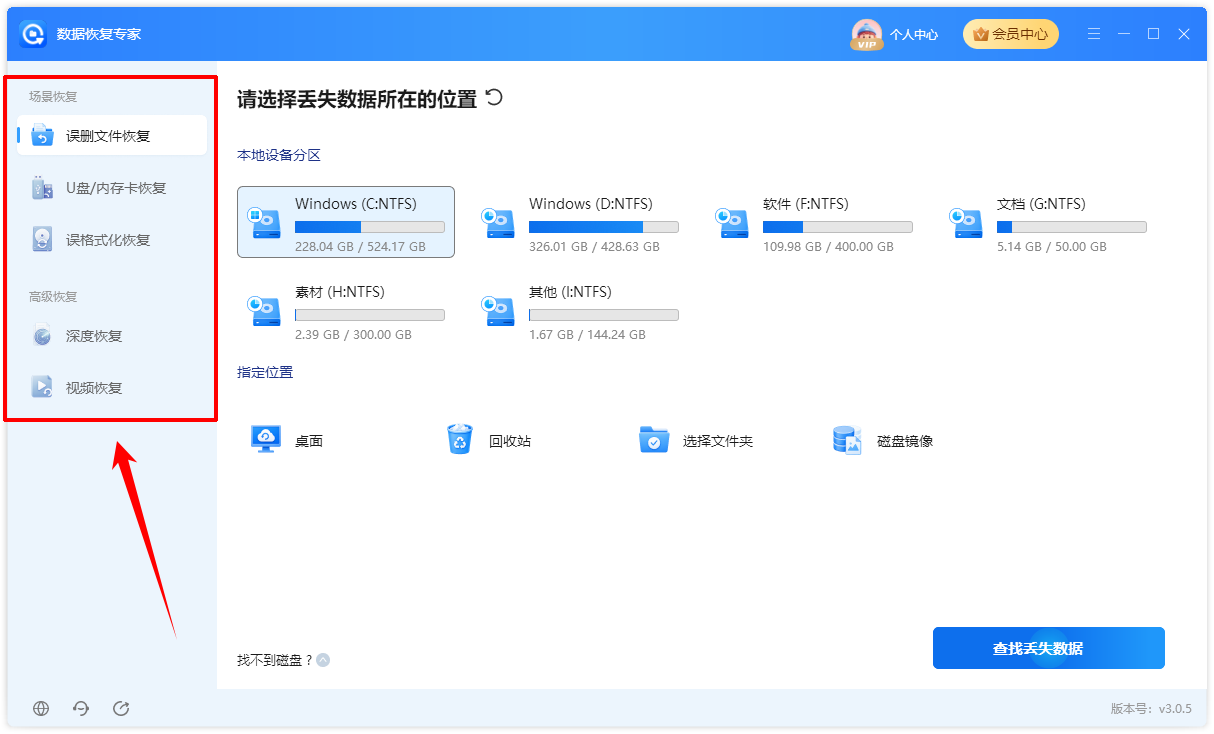
Task: Open the globe language icon
Action: (41, 708)
